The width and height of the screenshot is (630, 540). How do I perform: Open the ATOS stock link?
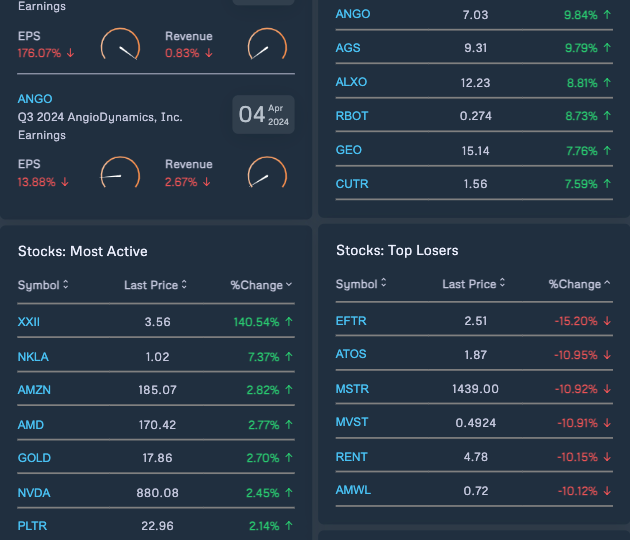point(351,354)
